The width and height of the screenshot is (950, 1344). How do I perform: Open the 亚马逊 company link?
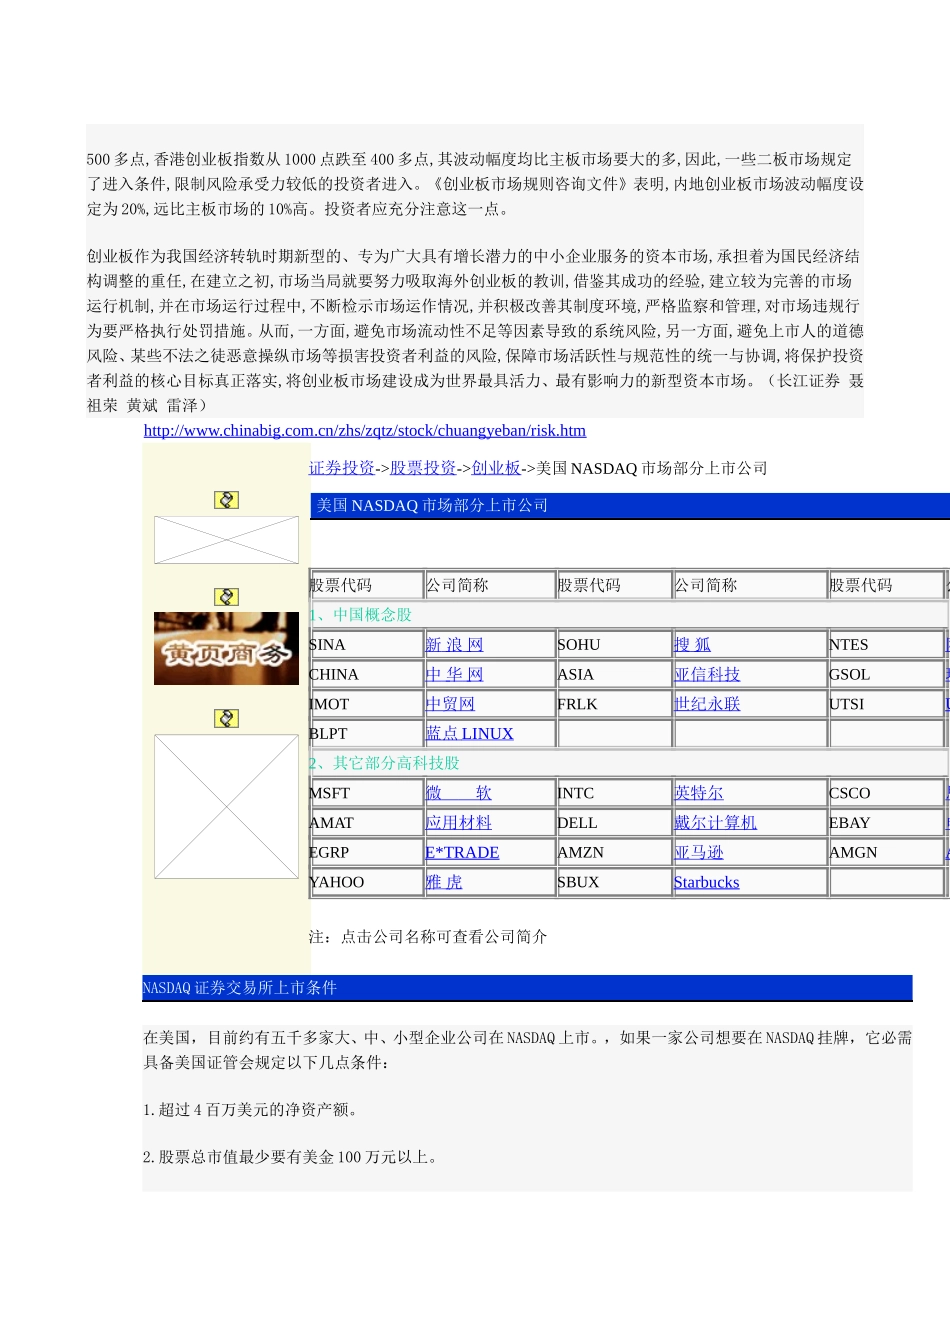pyautogui.click(x=699, y=853)
